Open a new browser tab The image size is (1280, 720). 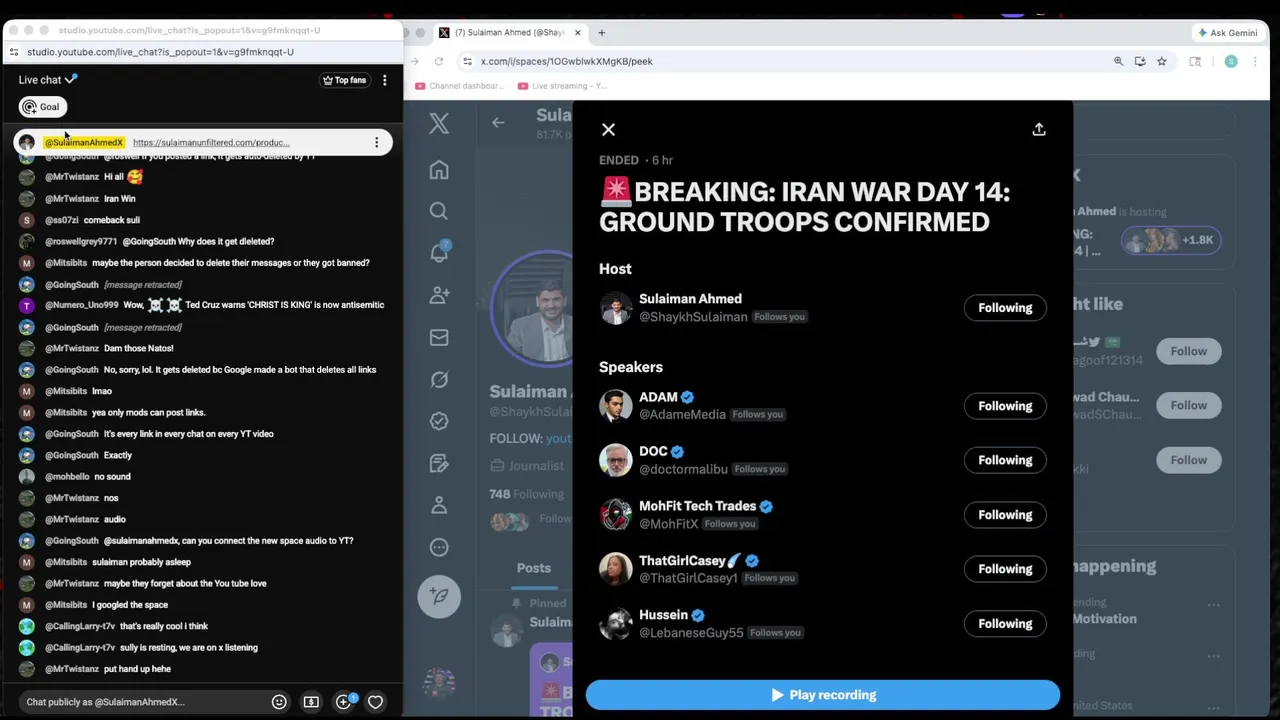click(601, 32)
